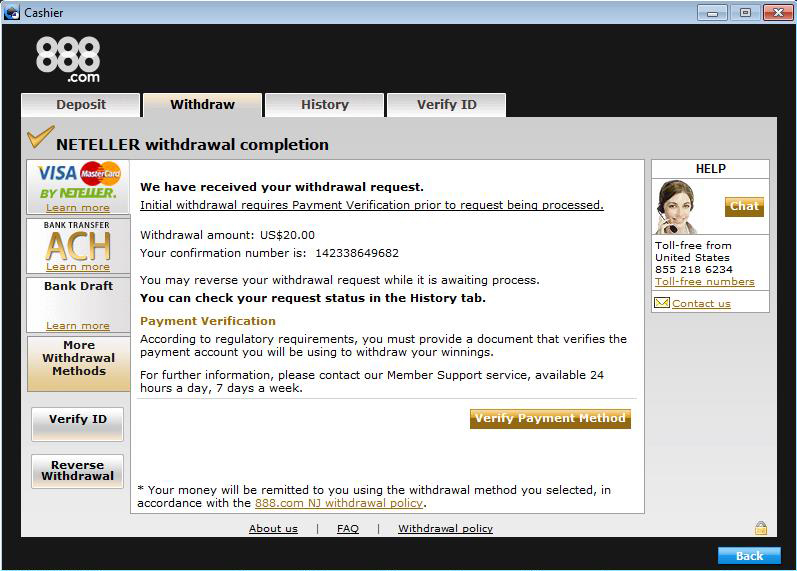This screenshot has width=797, height=571.
Task: Open the About us footer link
Action: [x=273, y=528]
